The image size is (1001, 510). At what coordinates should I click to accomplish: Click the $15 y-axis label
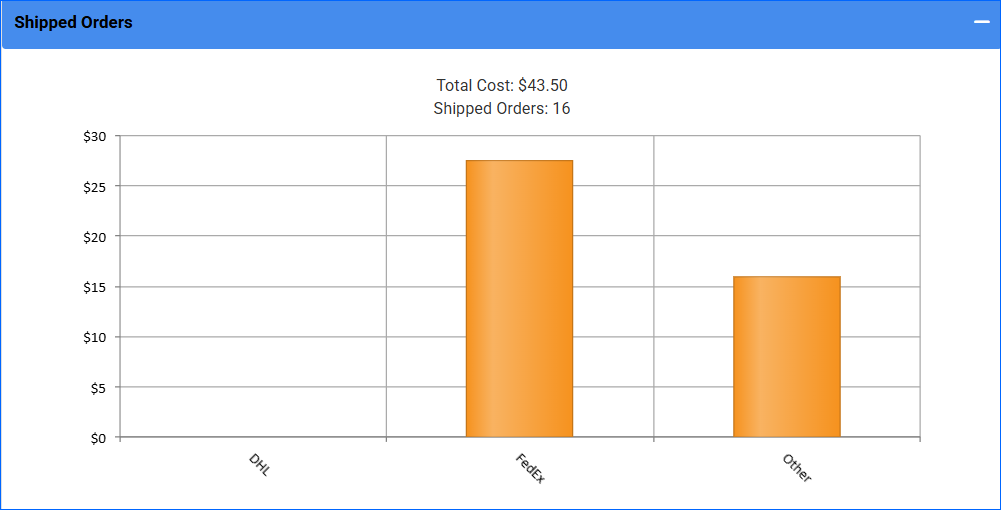coord(95,287)
